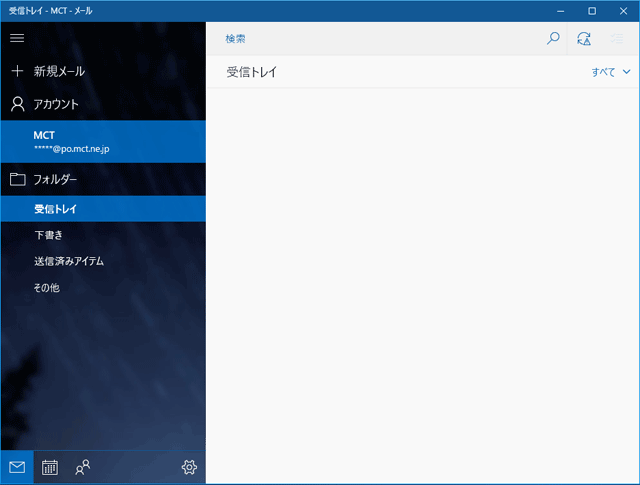Click the フォルダー label
This screenshot has height=485, width=640.
[x=55, y=180]
